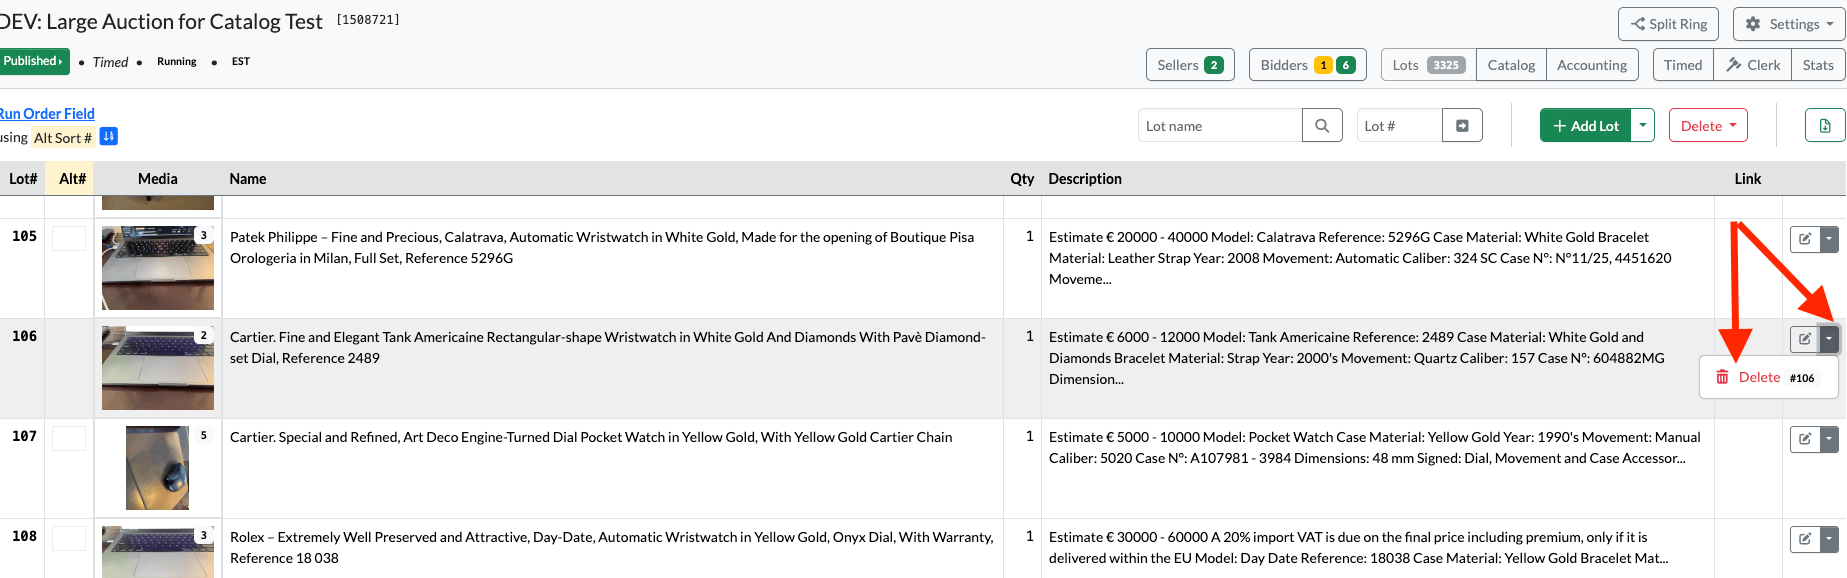This screenshot has height=578, width=1847.
Task: Click the Add Lot button
Action: (1585, 126)
